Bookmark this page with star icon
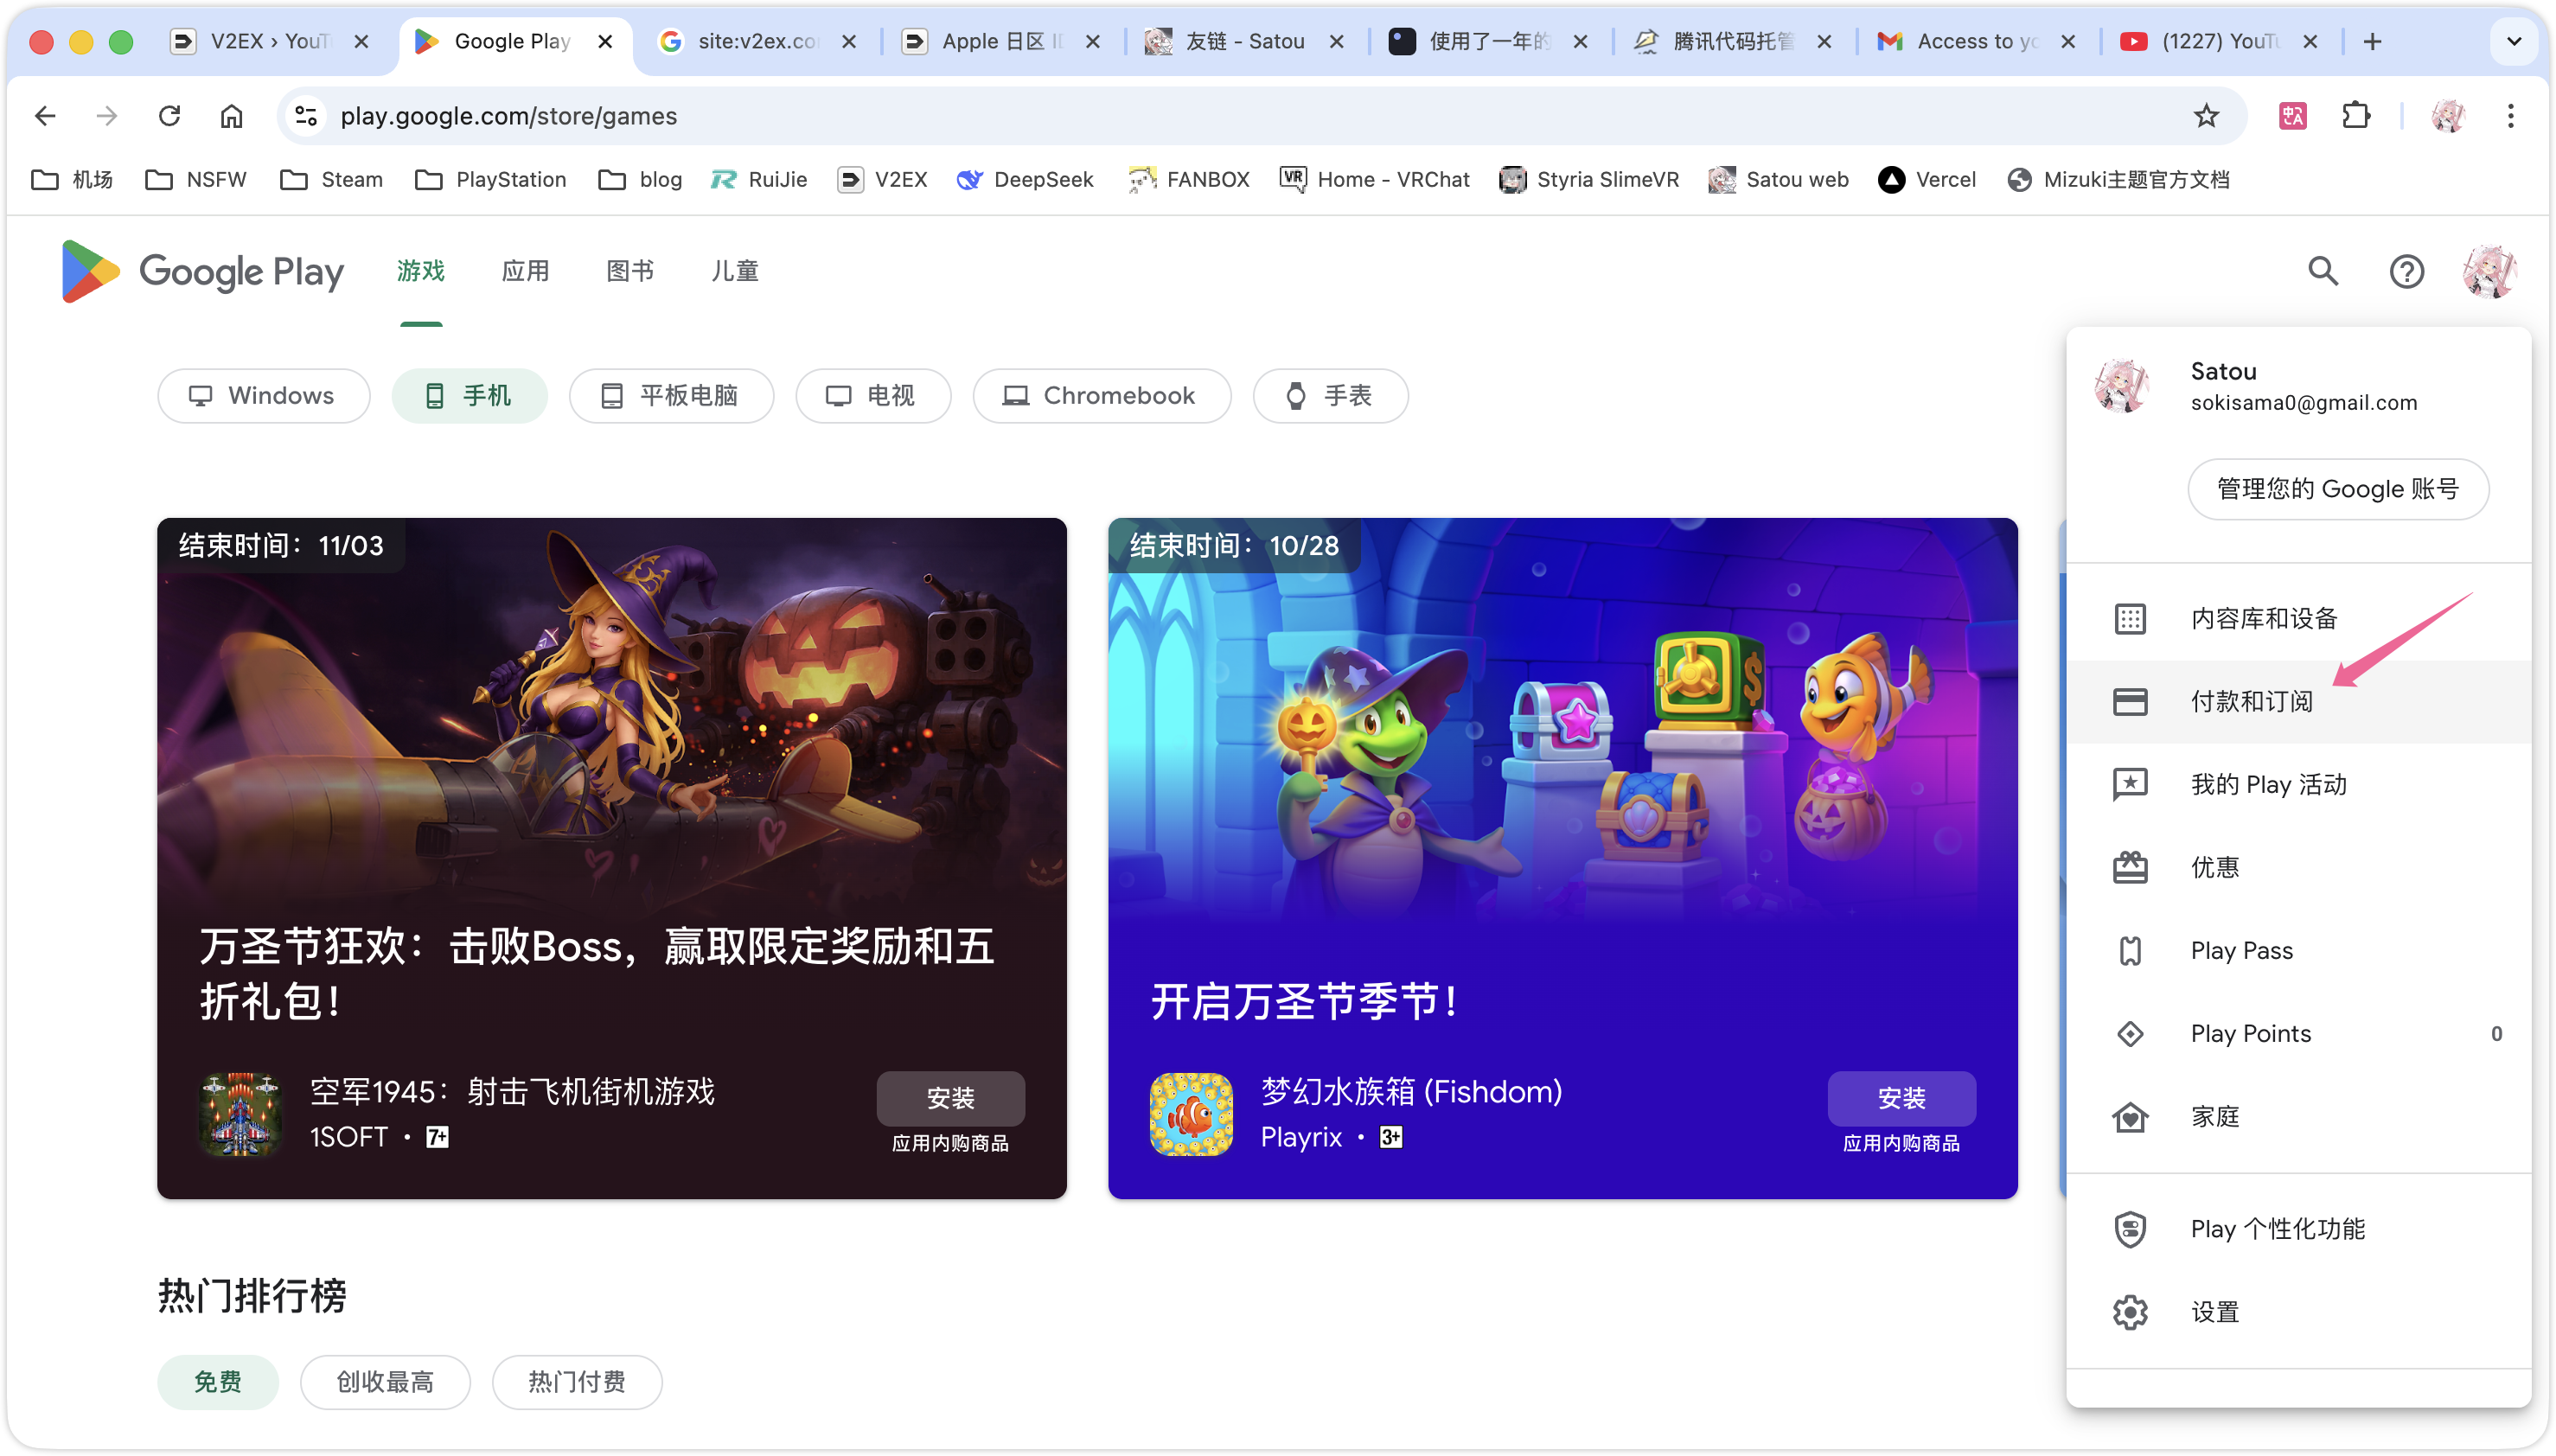The image size is (2556, 1456). click(x=2206, y=116)
